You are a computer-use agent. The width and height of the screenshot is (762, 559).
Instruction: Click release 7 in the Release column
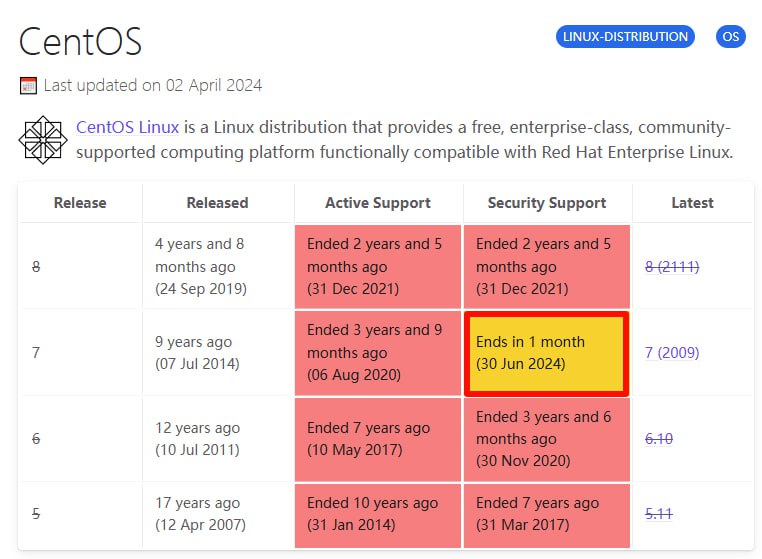point(36,352)
